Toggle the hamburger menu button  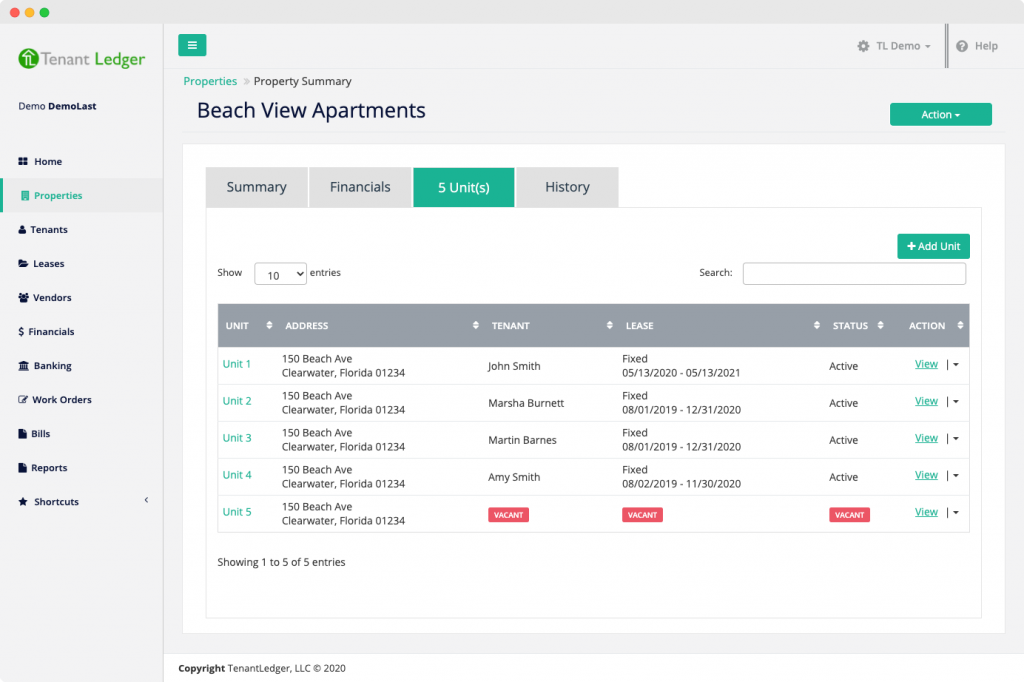click(192, 45)
